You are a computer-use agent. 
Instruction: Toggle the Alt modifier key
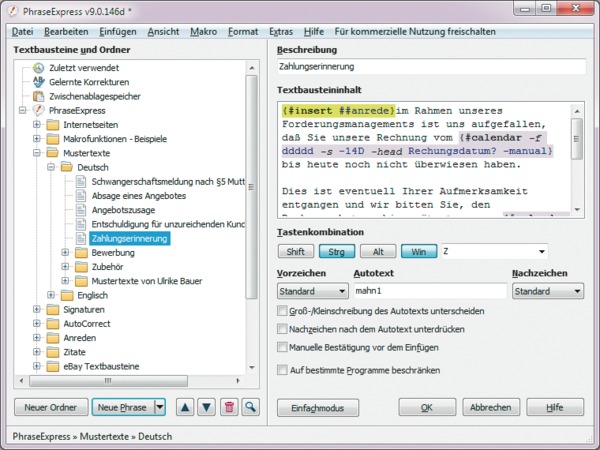378,251
